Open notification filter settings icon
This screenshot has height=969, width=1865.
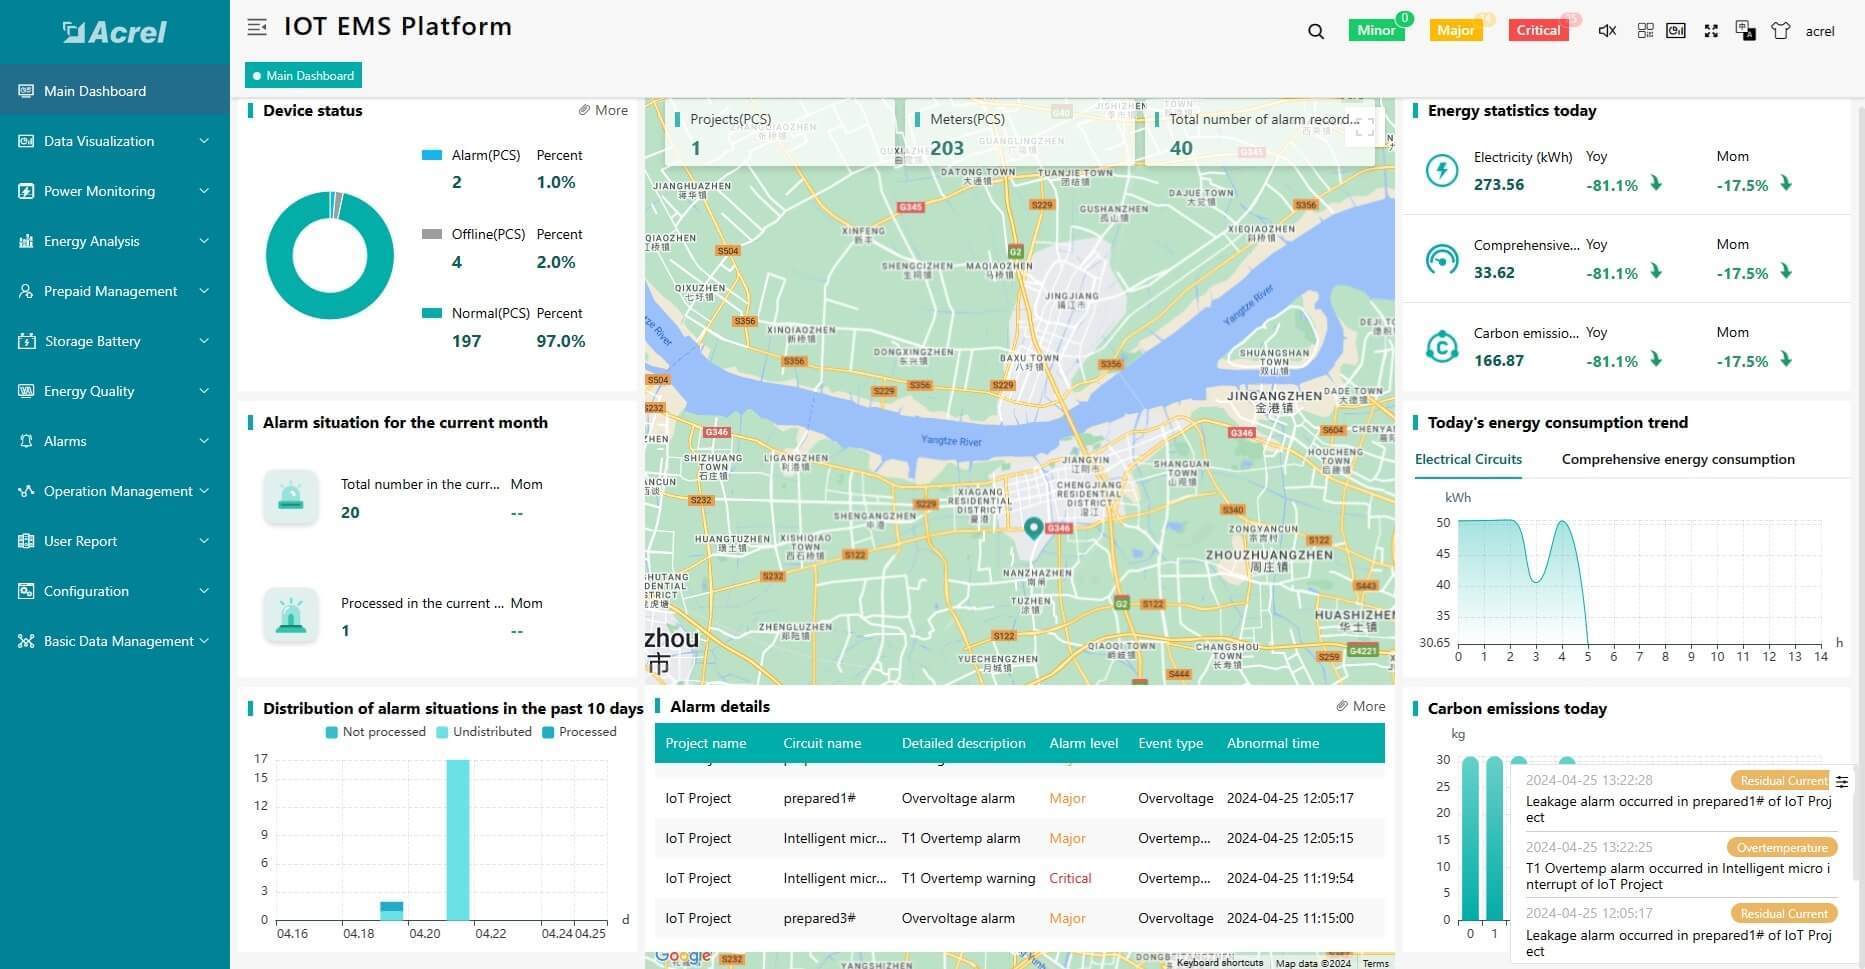point(1842,781)
